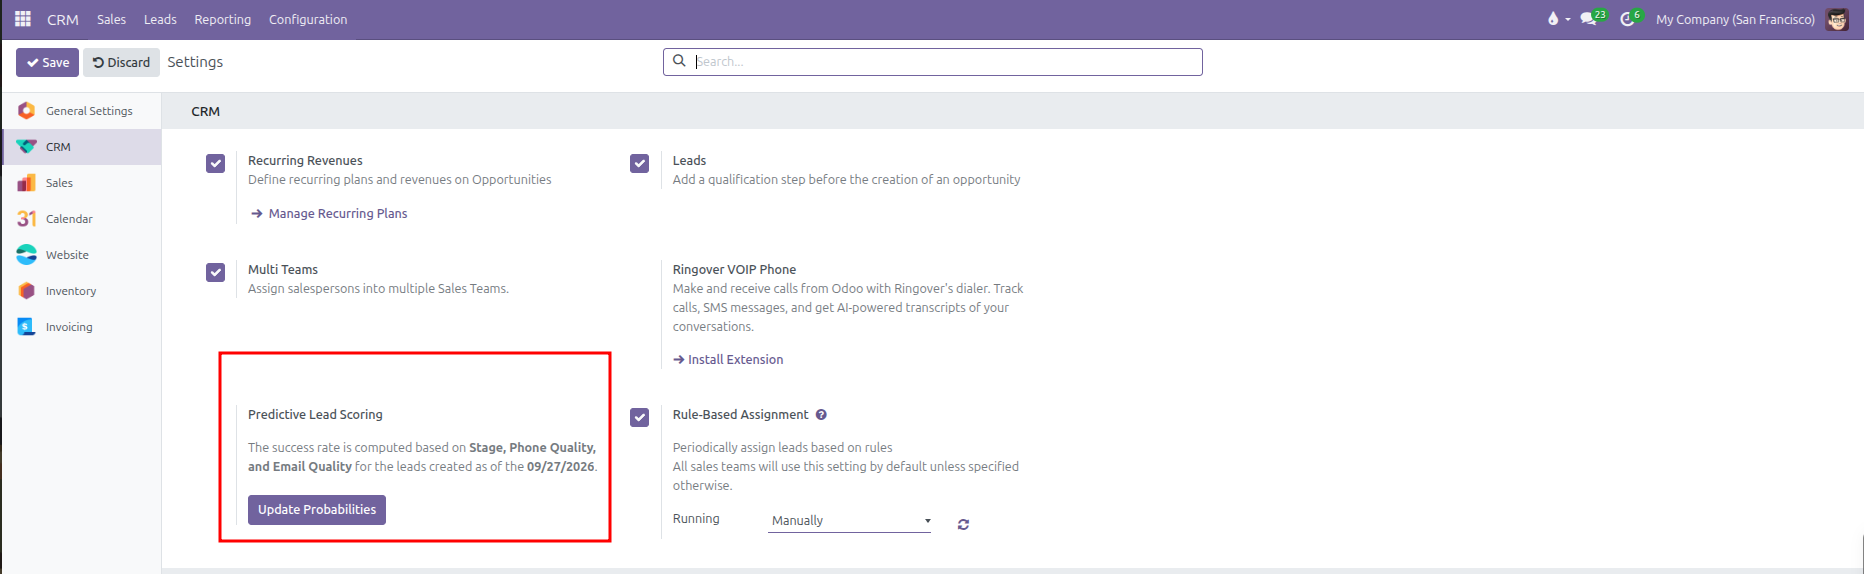Select Inventory settings in the sidebar
The height and width of the screenshot is (574, 1864).
(x=81, y=291)
